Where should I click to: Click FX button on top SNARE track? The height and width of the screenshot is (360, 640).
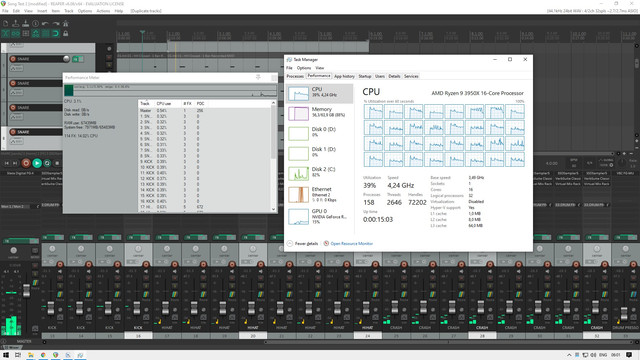pos(76,59)
